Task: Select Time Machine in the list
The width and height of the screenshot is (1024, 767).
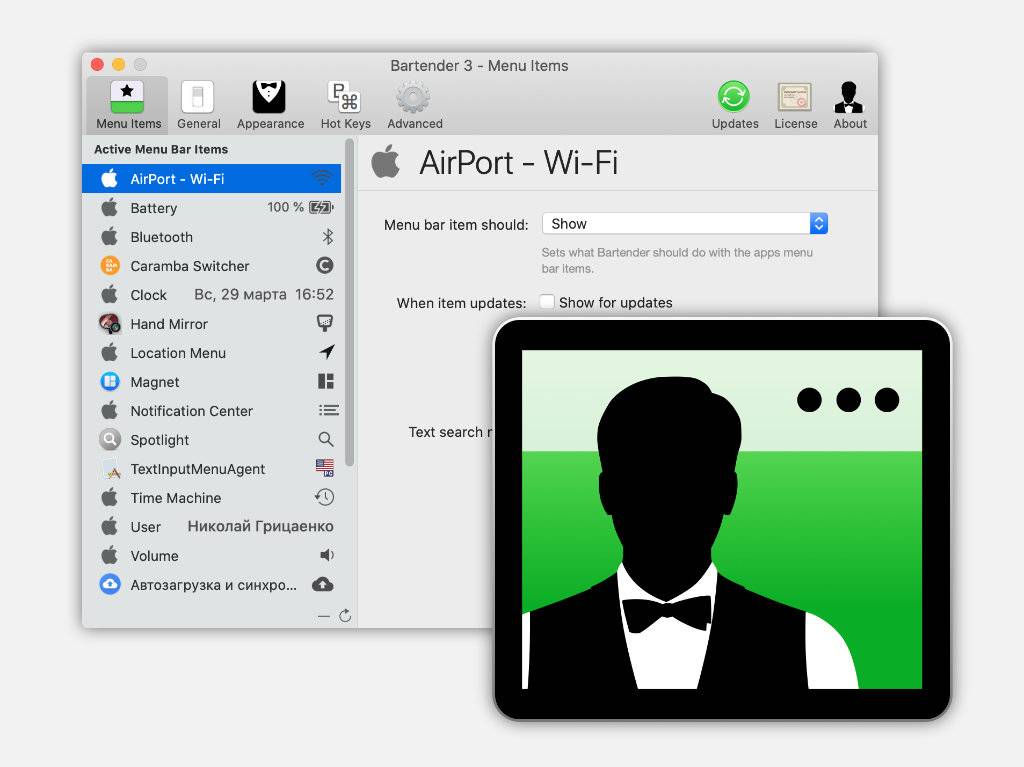Action: 175,498
